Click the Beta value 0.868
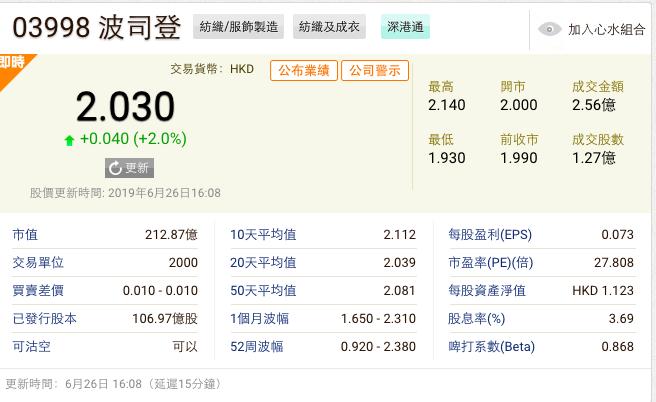The width and height of the screenshot is (656, 402). click(618, 347)
